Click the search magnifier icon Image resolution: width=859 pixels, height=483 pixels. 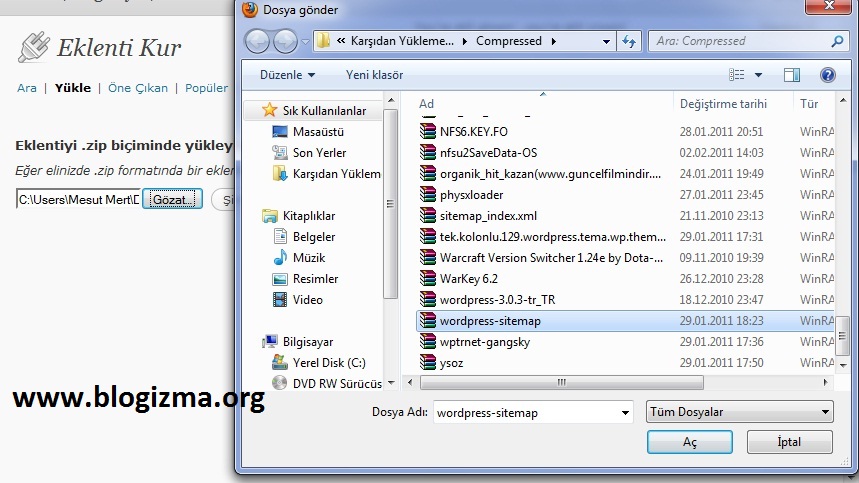click(x=837, y=41)
